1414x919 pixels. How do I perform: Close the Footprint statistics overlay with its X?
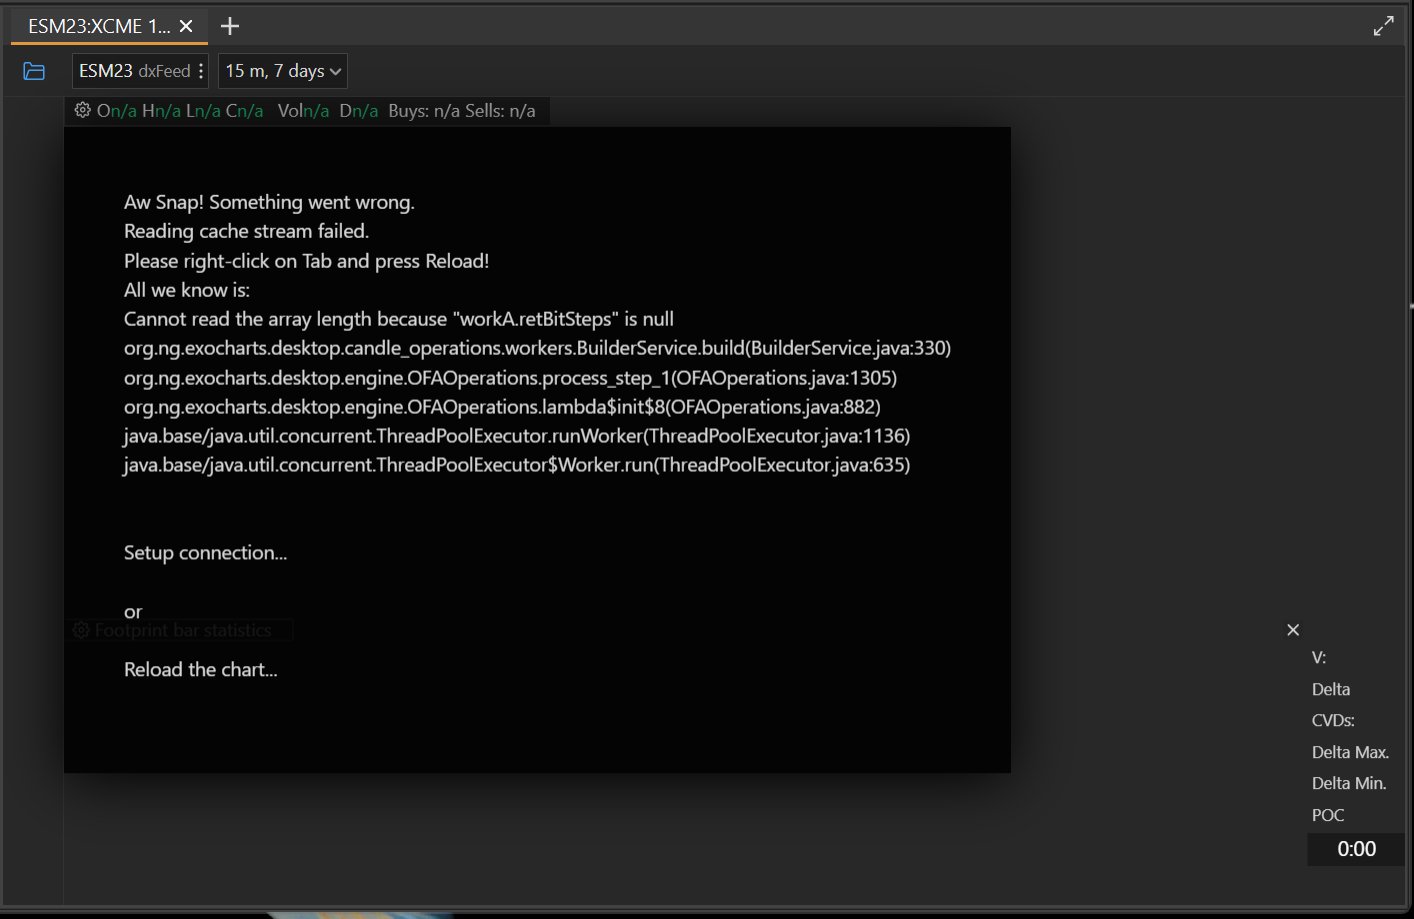[x=1292, y=629]
